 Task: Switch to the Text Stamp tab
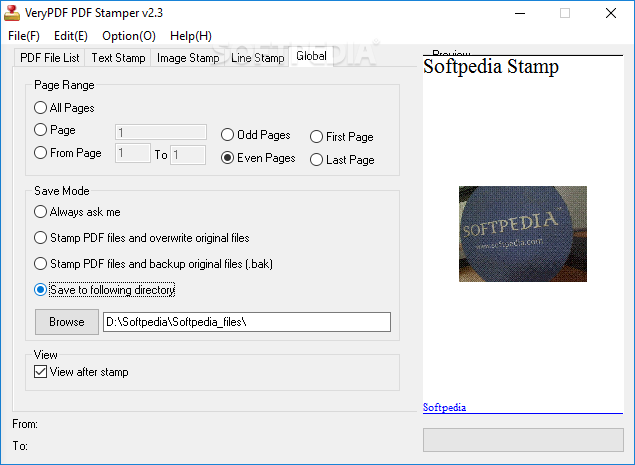point(118,58)
